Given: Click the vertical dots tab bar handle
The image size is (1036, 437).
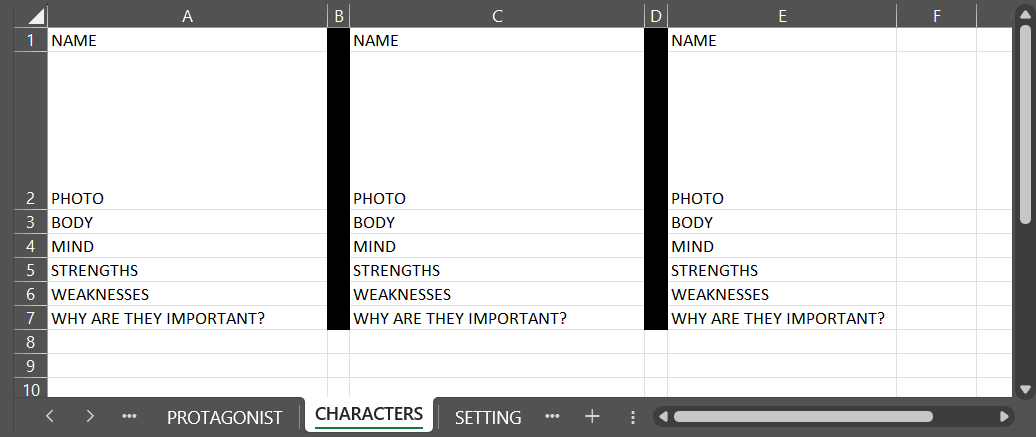Looking at the screenshot, I should 632,417.
